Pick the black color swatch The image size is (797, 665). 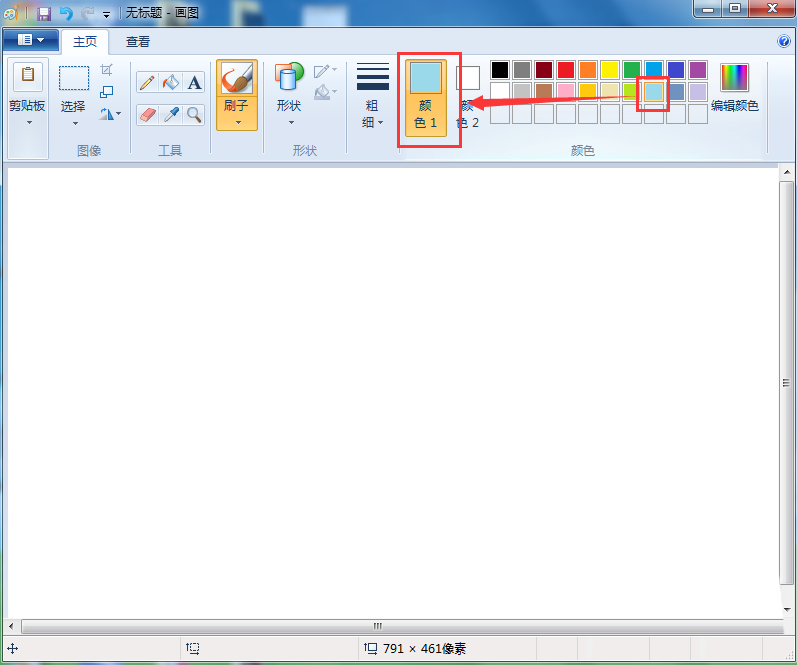500,70
